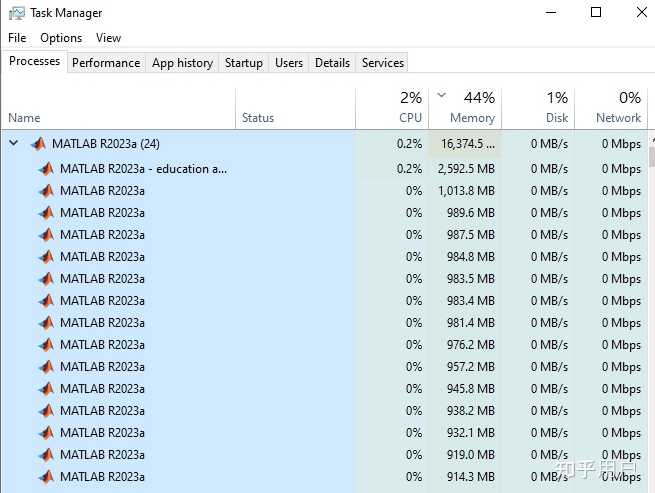Screen dimensions: 655x493
Task: Click MATLAB icon in the 976.2 MB row
Action: pyautogui.click(x=46, y=345)
